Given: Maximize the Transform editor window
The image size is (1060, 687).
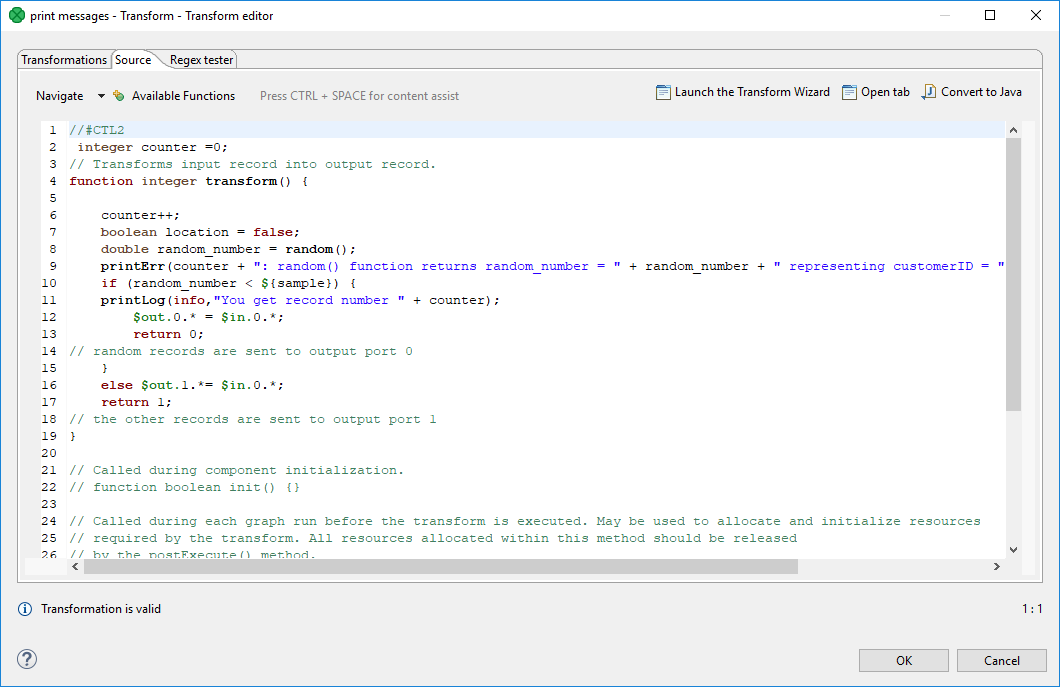Looking at the screenshot, I should (x=990, y=16).
